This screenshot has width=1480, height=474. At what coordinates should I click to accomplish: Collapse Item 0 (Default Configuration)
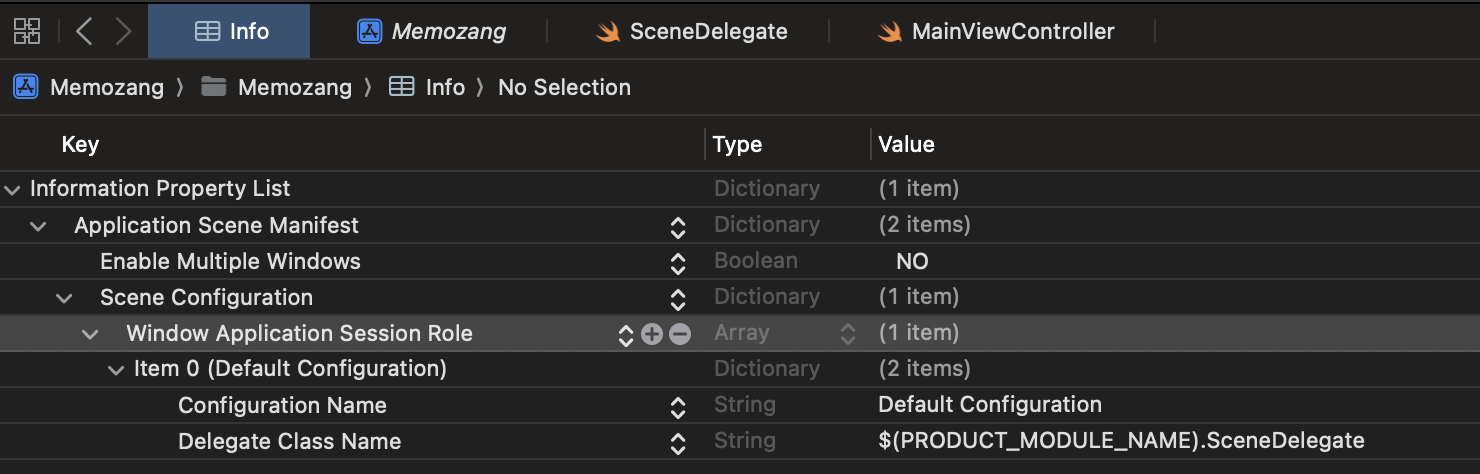point(115,370)
